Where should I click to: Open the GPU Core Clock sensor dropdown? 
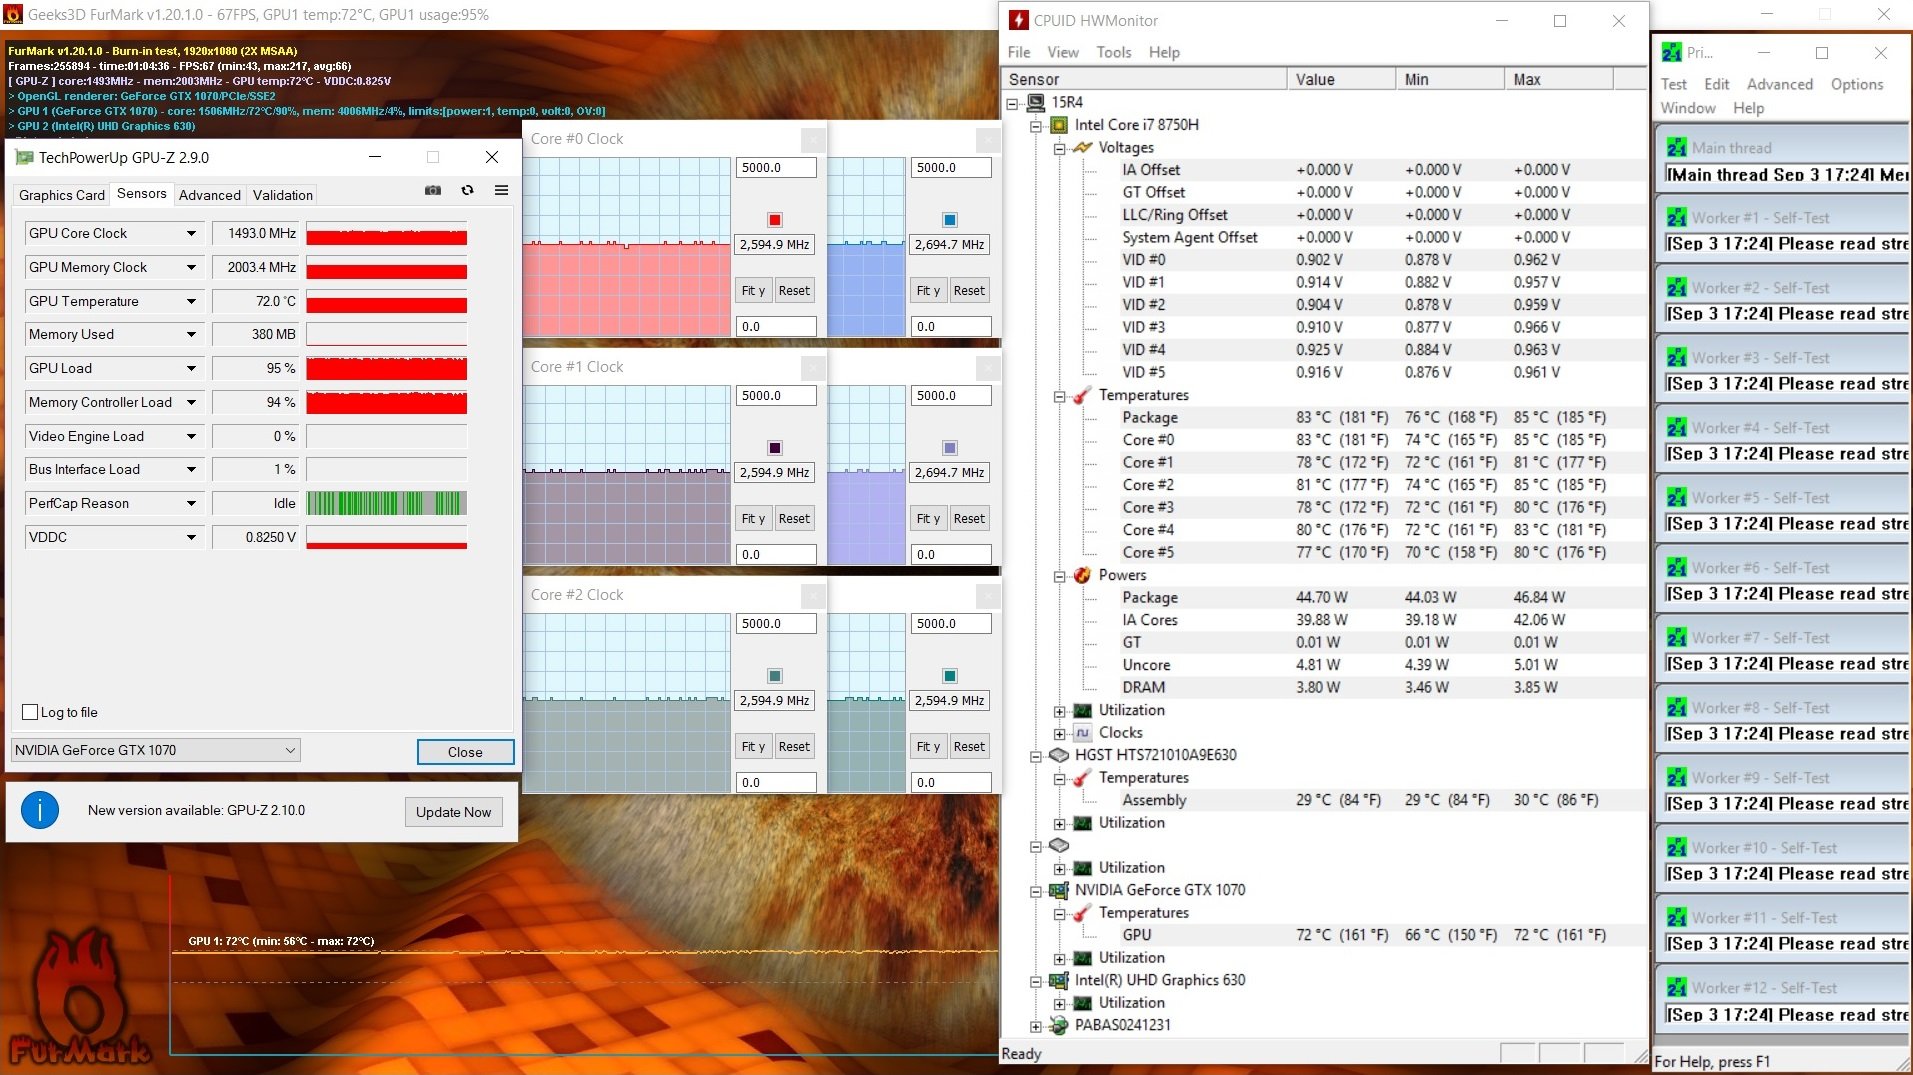click(x=191, y=233)
